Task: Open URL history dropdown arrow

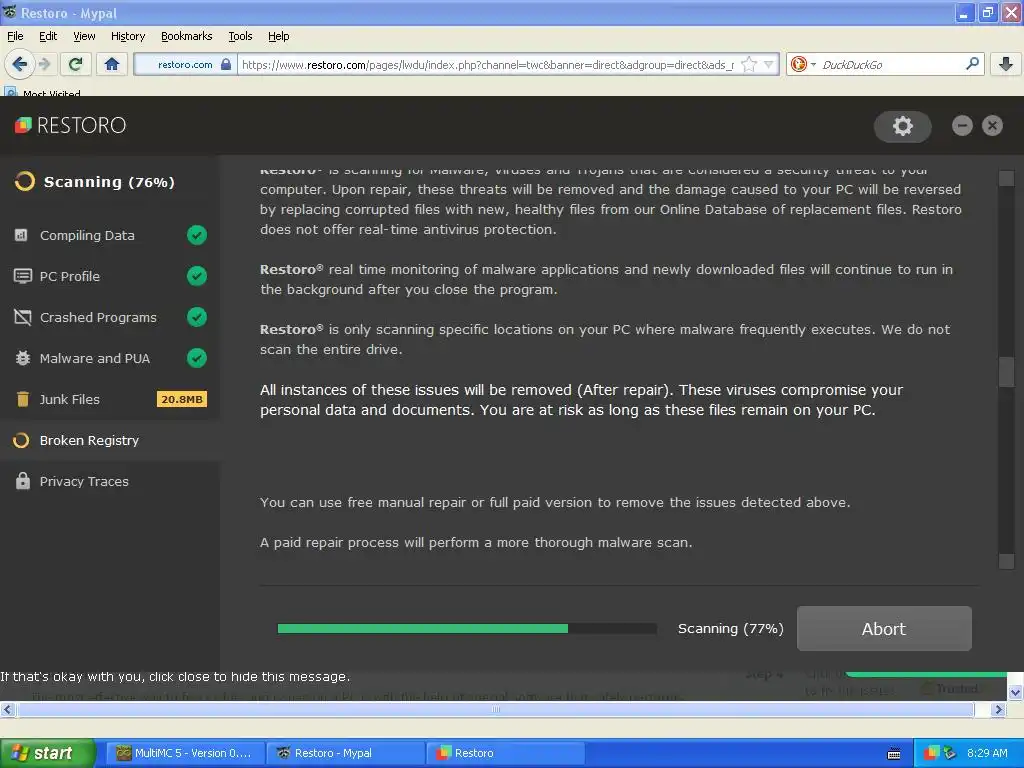Action: (x=769, y=64)
